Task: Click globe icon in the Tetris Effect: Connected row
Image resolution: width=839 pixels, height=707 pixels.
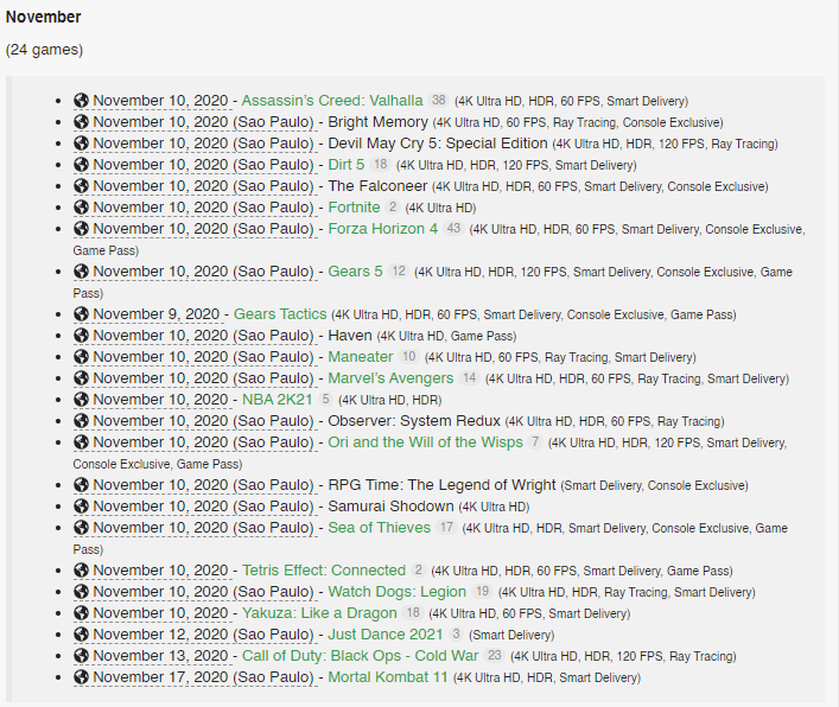Action: [x=81, y=571]
